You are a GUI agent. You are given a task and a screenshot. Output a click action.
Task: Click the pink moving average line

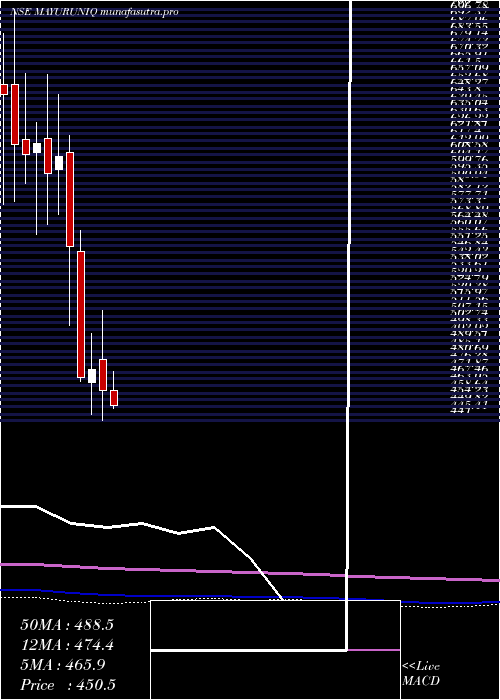(250, 573)
